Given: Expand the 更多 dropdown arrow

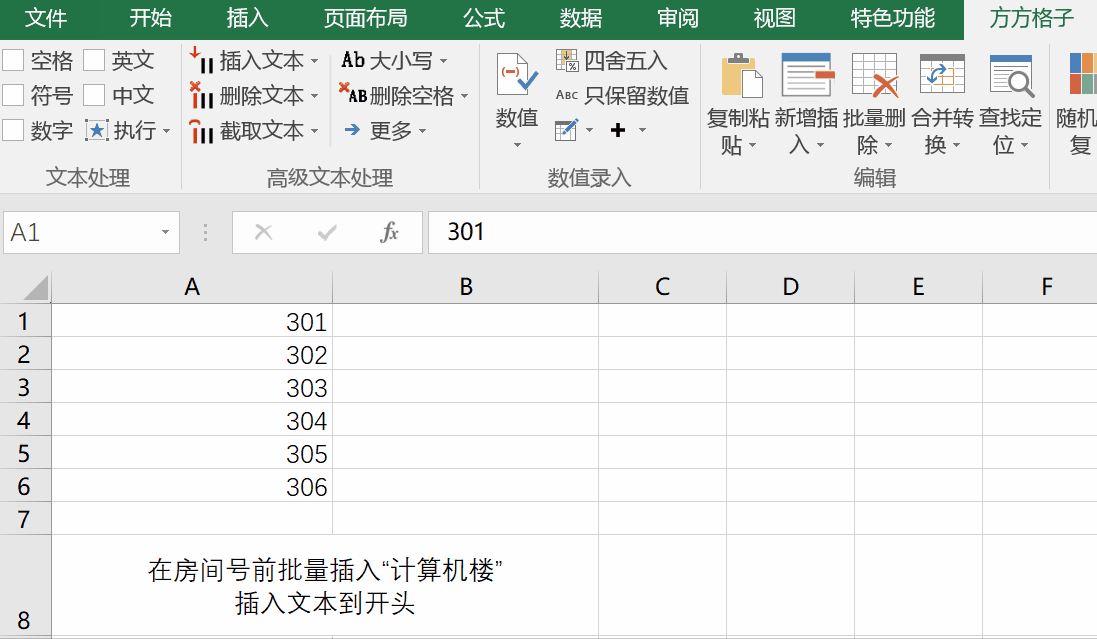Looking at the screenshot, I should tap(422, 131).
